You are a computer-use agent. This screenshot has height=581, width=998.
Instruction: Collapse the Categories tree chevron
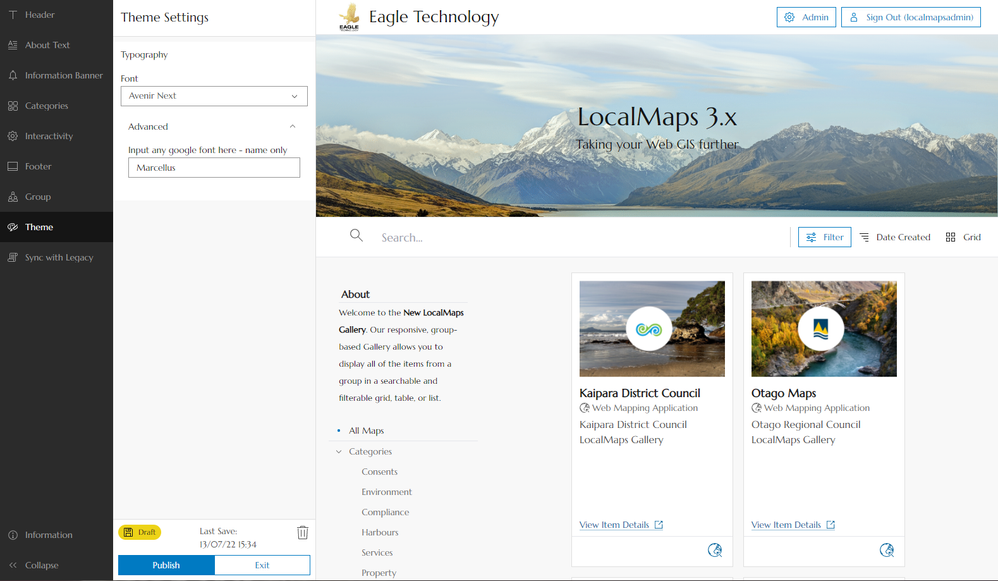[339, 452]
